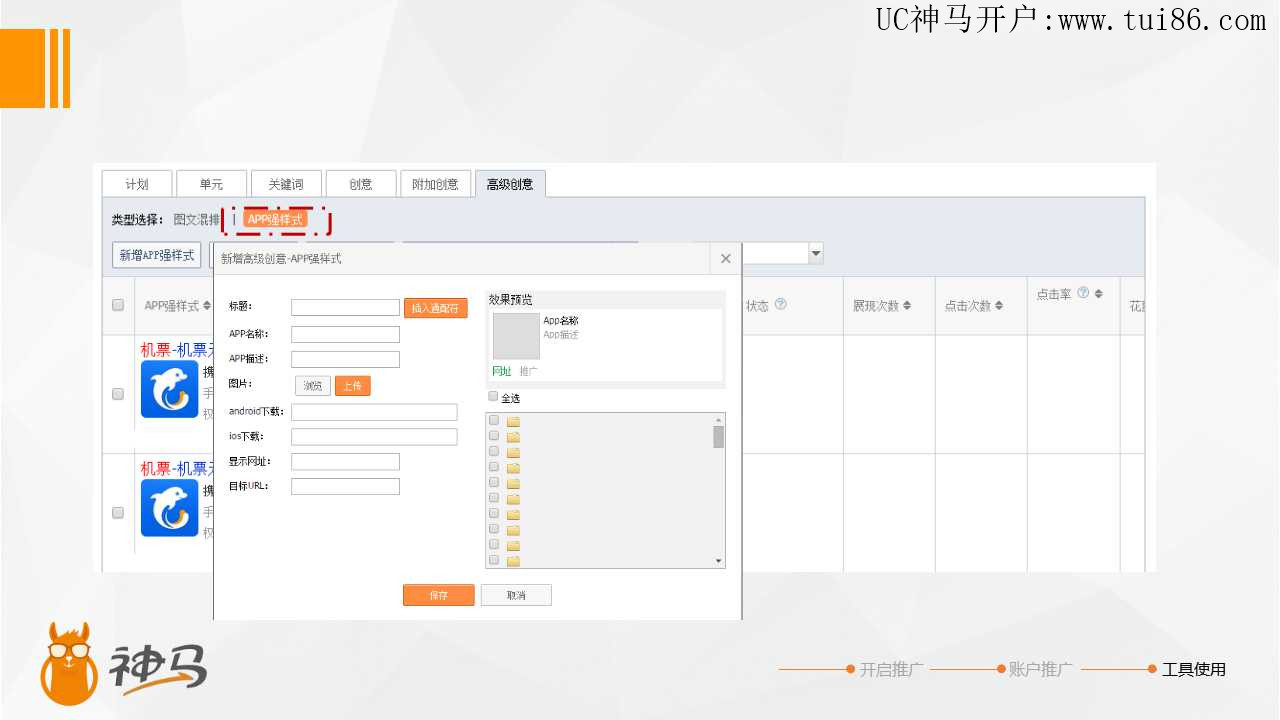Focus the 显示网址 input field
Image resolution: width=1280 pixels, height=720 pixels.
(x=345, y=462)
